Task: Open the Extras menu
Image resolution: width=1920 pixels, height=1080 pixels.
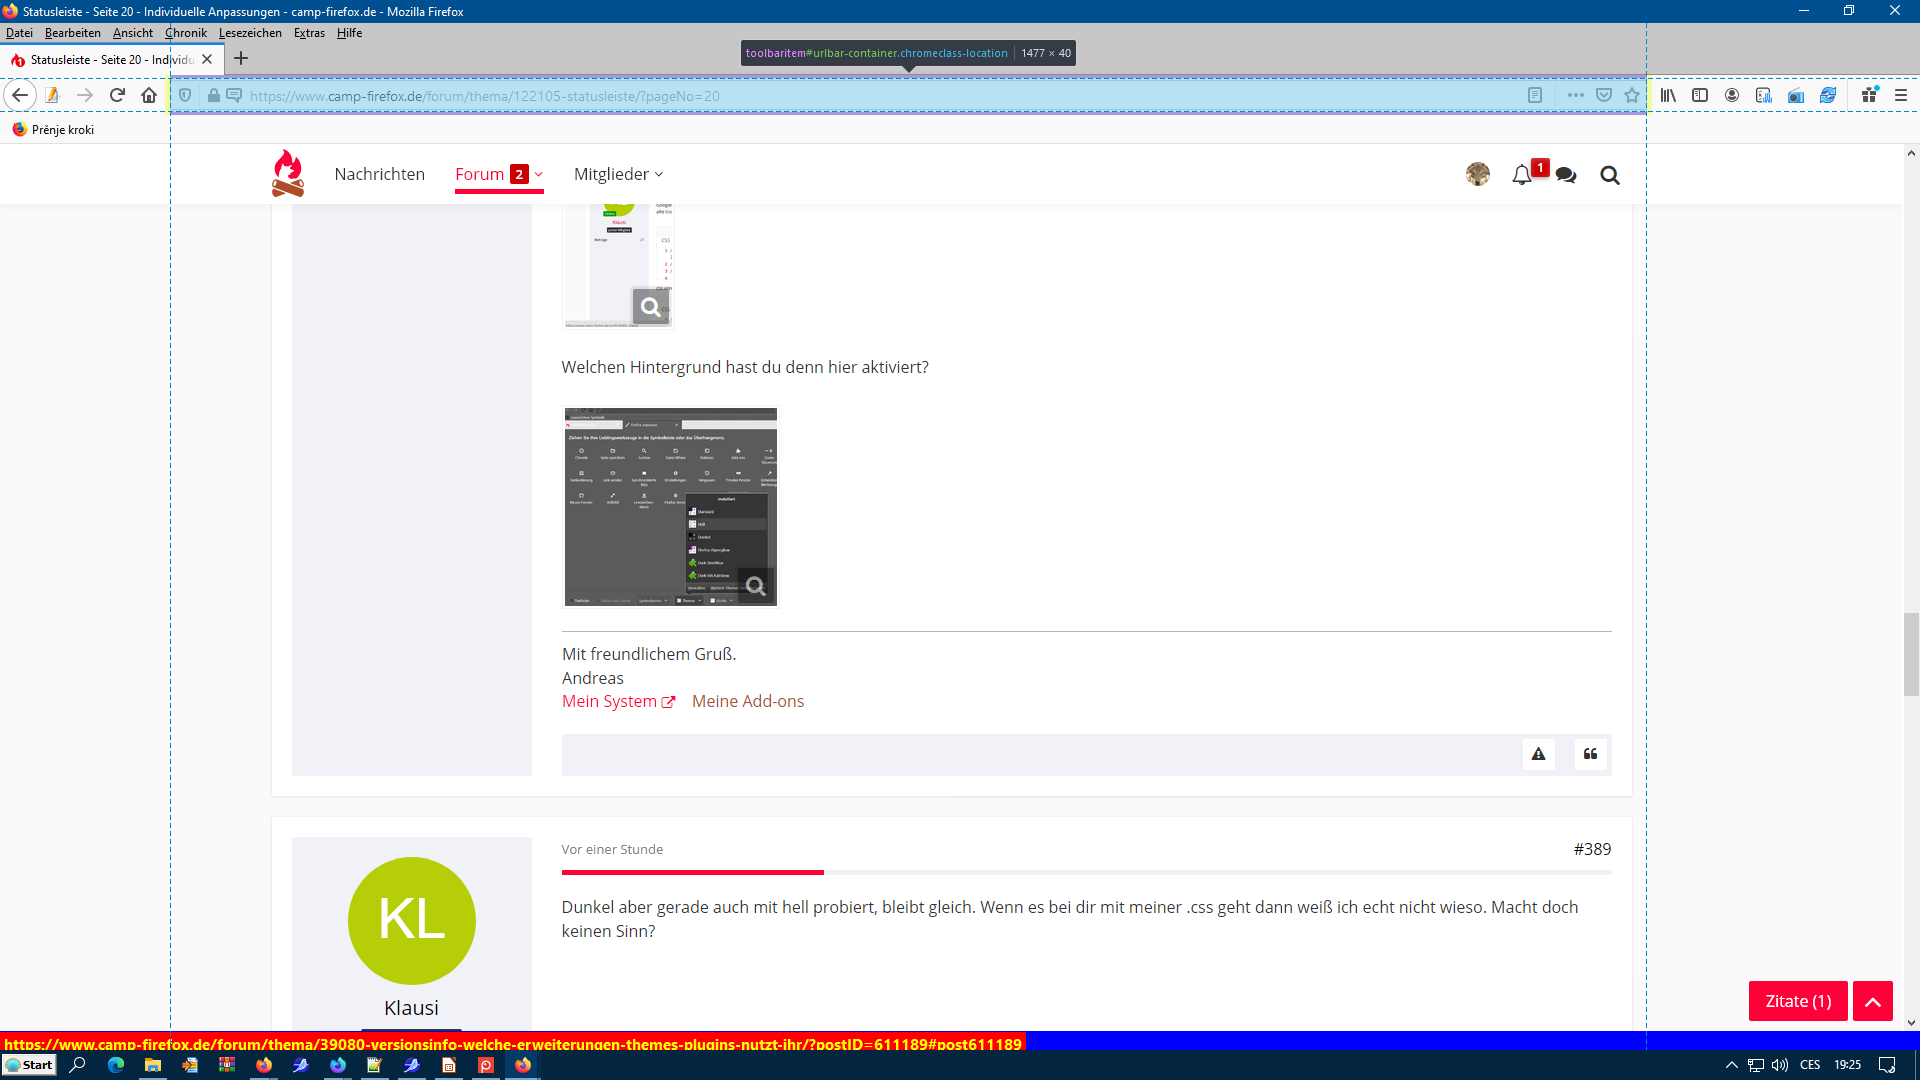Action: [x=309, y=33]
